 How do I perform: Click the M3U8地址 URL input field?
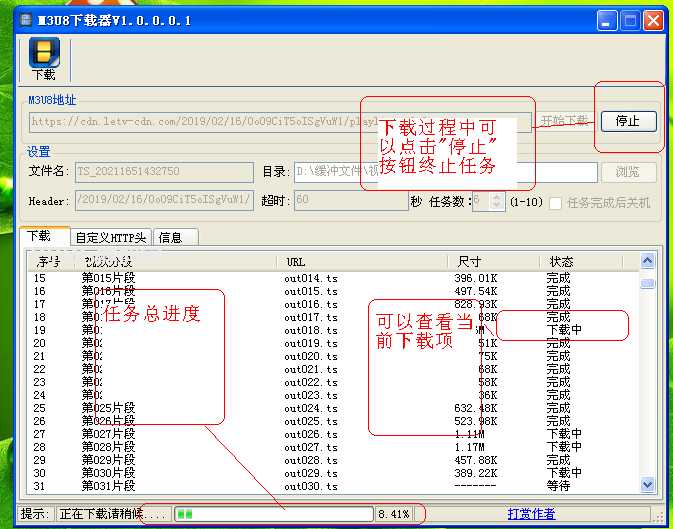click(190, 122)
